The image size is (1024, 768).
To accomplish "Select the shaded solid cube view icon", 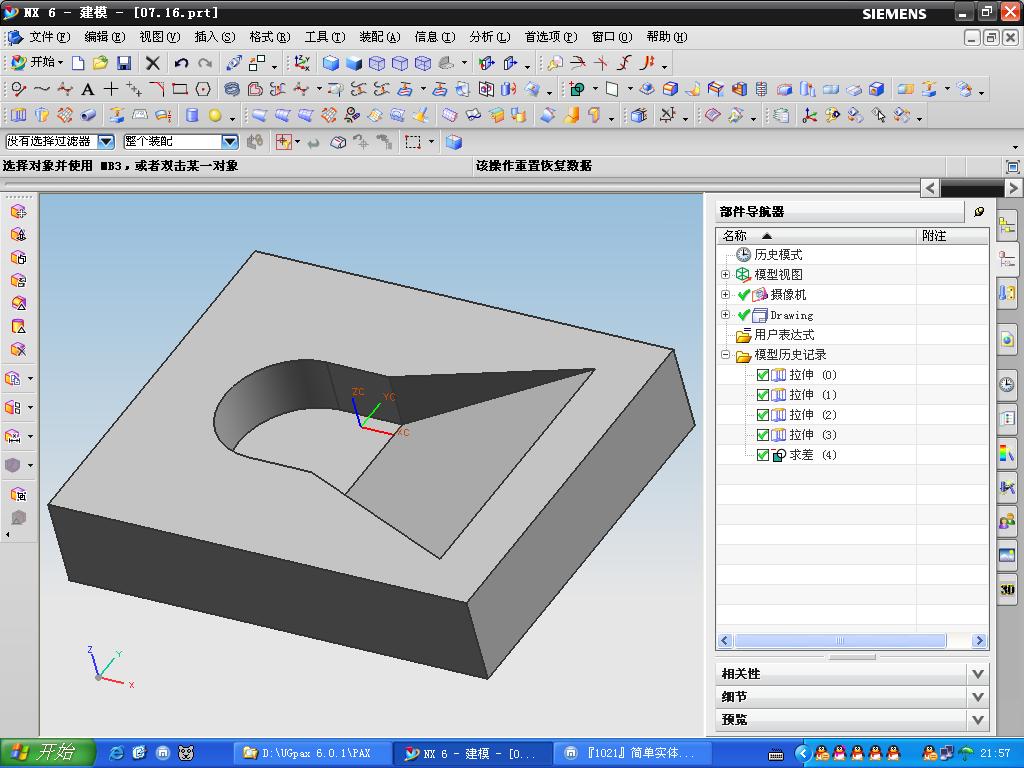I will coord(354,63).
